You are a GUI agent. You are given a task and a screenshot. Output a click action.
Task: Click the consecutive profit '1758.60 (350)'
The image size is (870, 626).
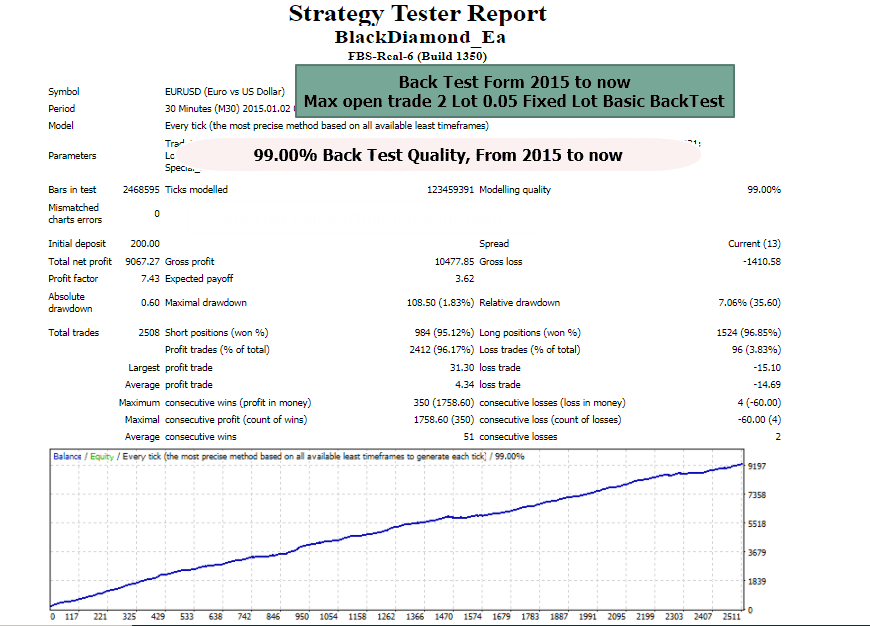pos(443,420)
